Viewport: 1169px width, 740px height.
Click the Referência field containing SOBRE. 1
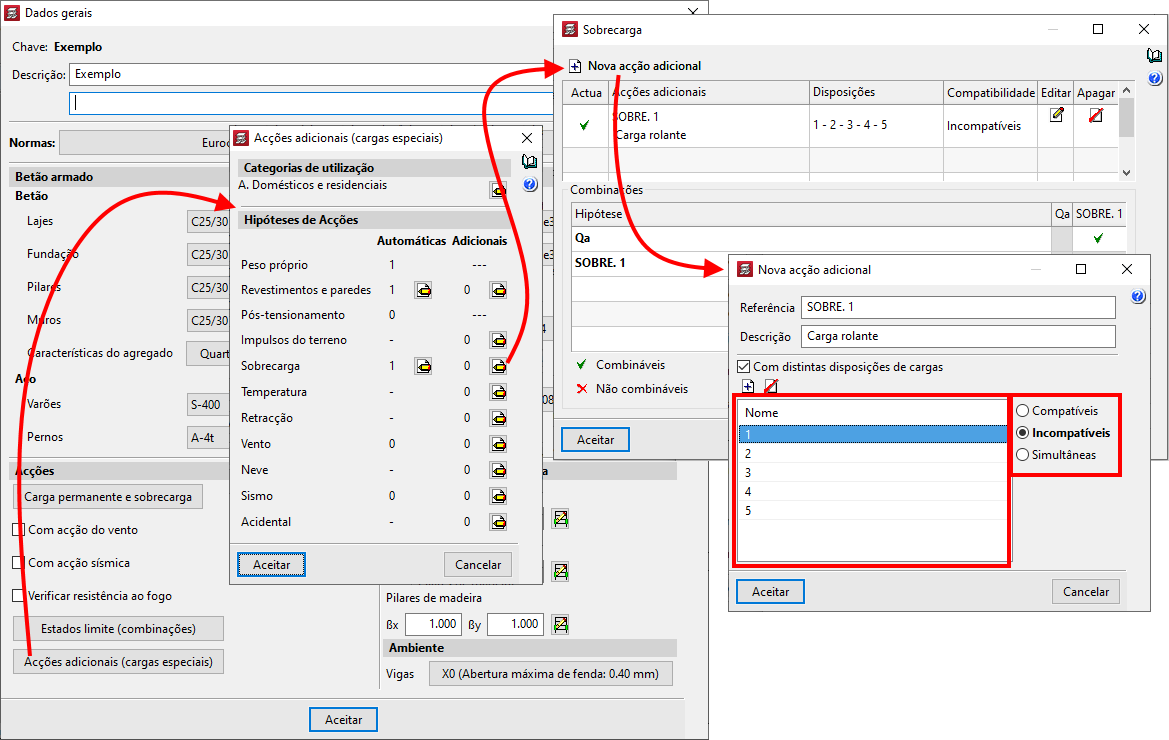(x=957, y=307)
